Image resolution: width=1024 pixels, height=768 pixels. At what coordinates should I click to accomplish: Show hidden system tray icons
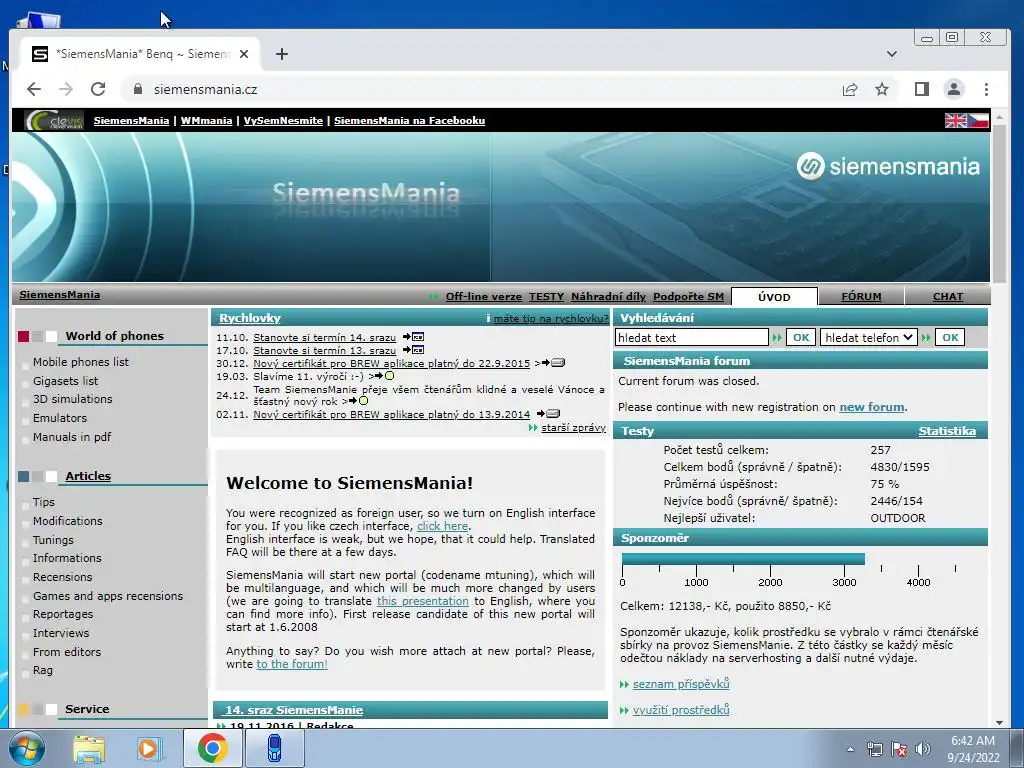click(850, 749)
